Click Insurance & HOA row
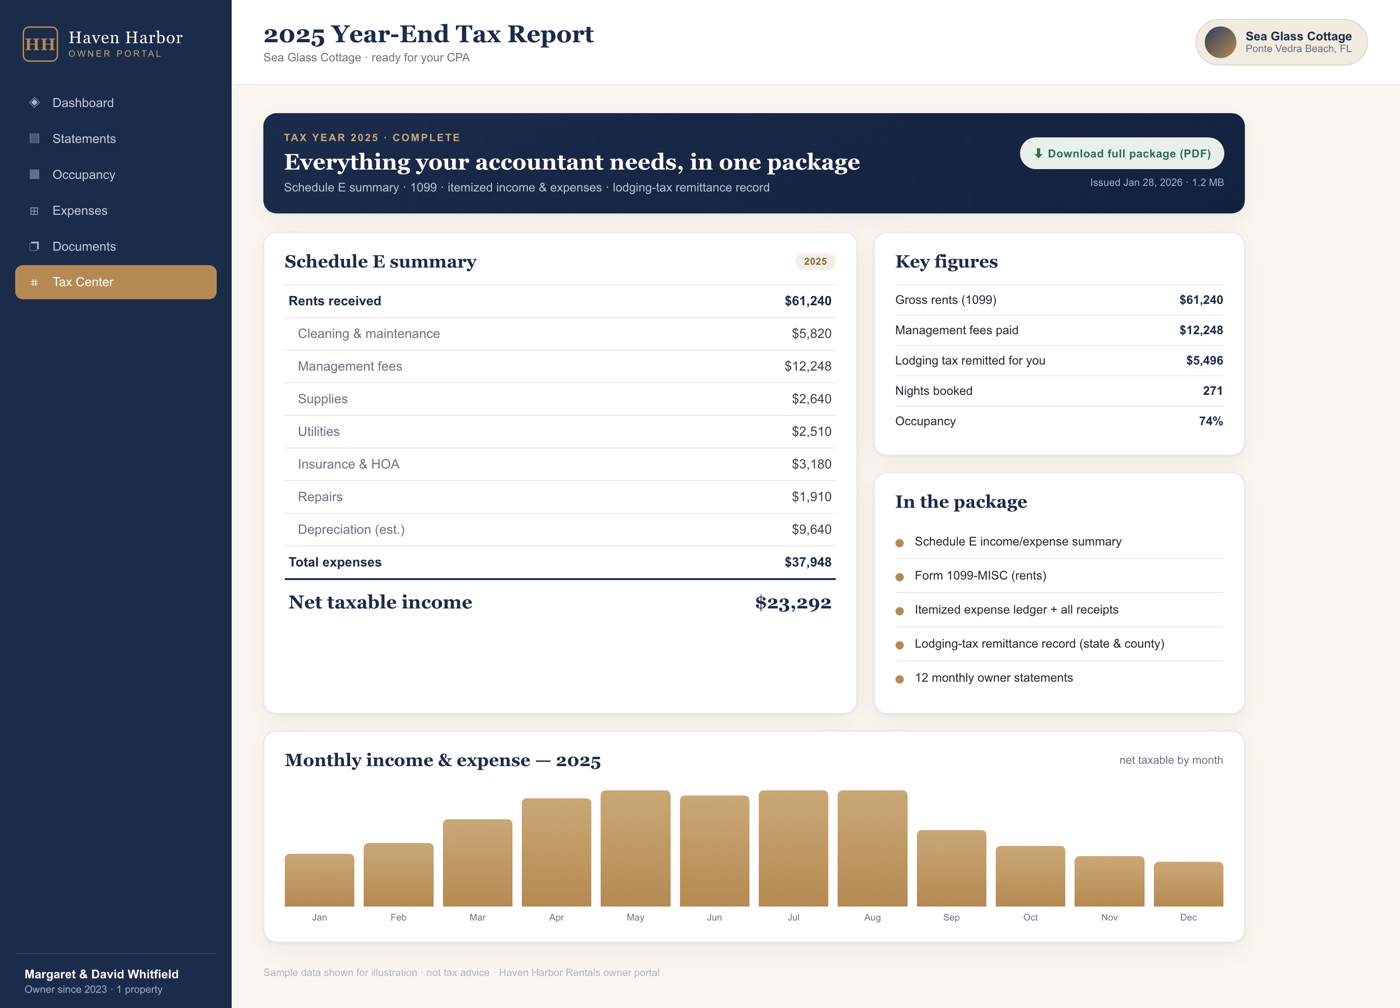The image size is (1400, 1008). coord(560,464)
